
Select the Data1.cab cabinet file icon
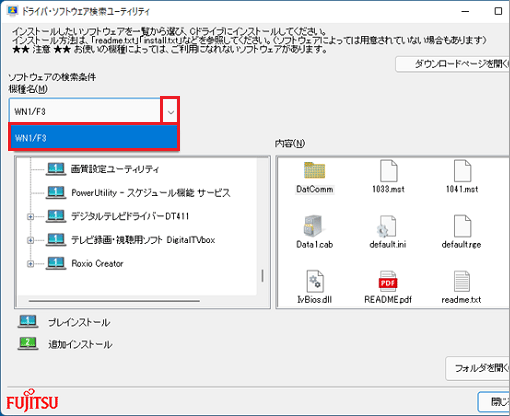tap(313, 226)
